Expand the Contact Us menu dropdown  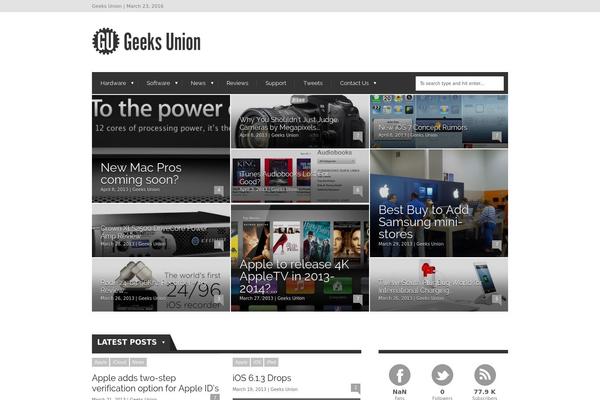coord(375,83)
